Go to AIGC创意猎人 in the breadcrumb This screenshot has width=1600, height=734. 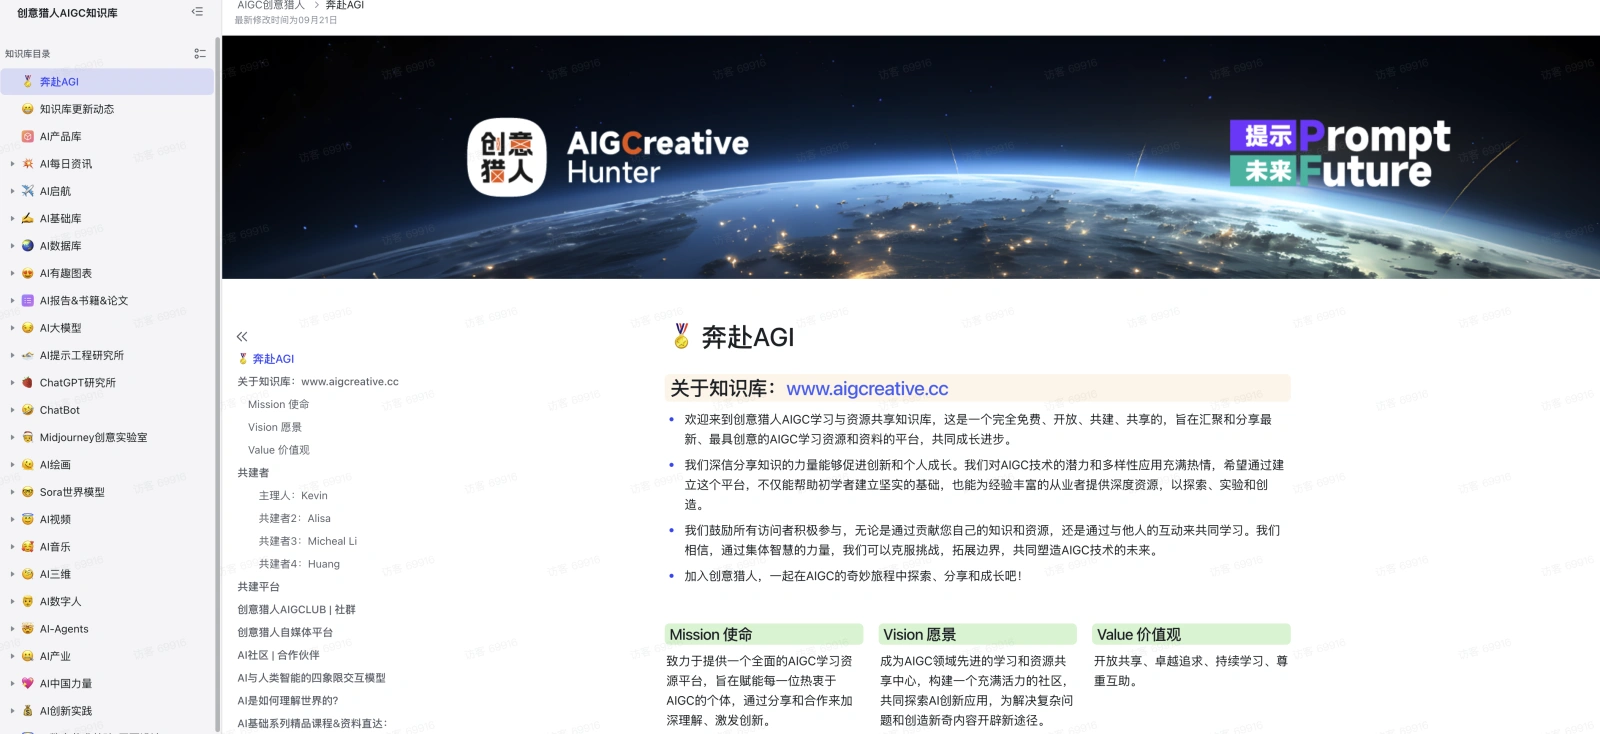pyautogui.click(x=270, y=5)
